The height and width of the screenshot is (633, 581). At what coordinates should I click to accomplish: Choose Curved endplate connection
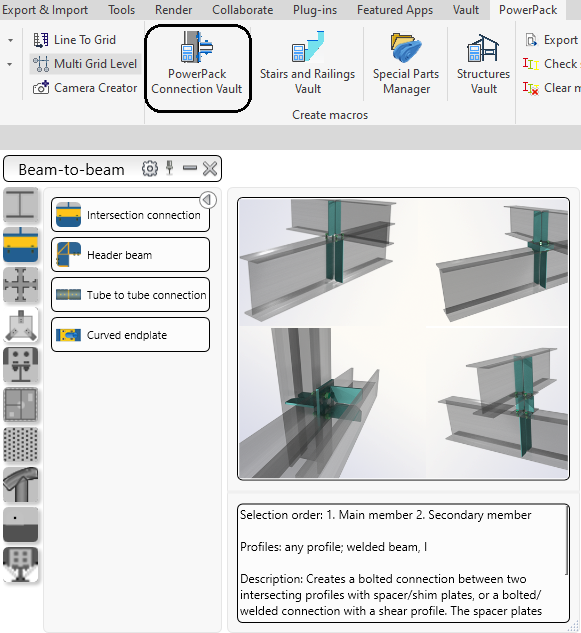click(x=130, y=335)
